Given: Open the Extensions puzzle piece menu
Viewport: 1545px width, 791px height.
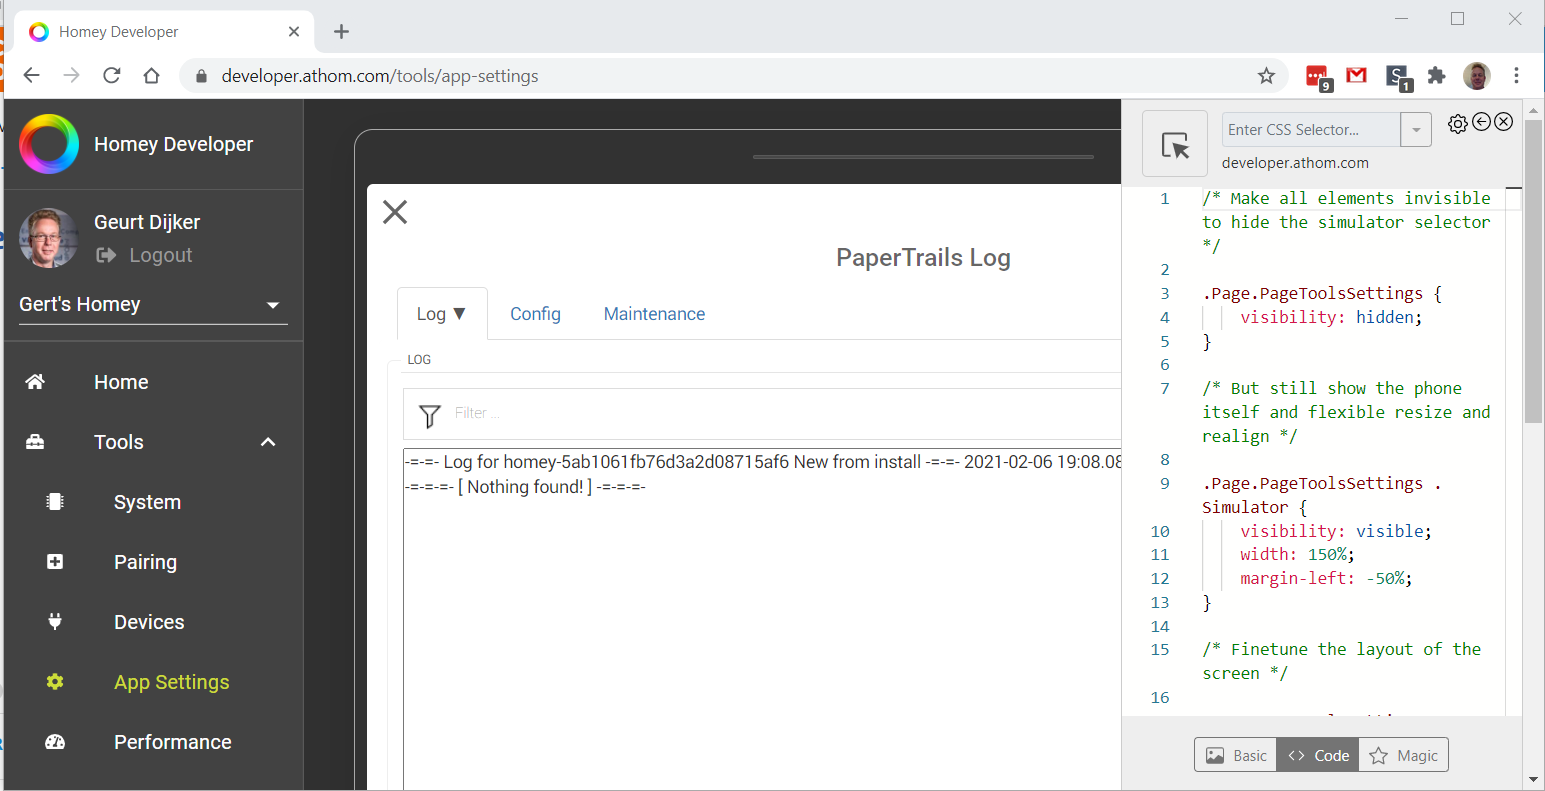Looking at the screenshot, I should pos(1437,76).
